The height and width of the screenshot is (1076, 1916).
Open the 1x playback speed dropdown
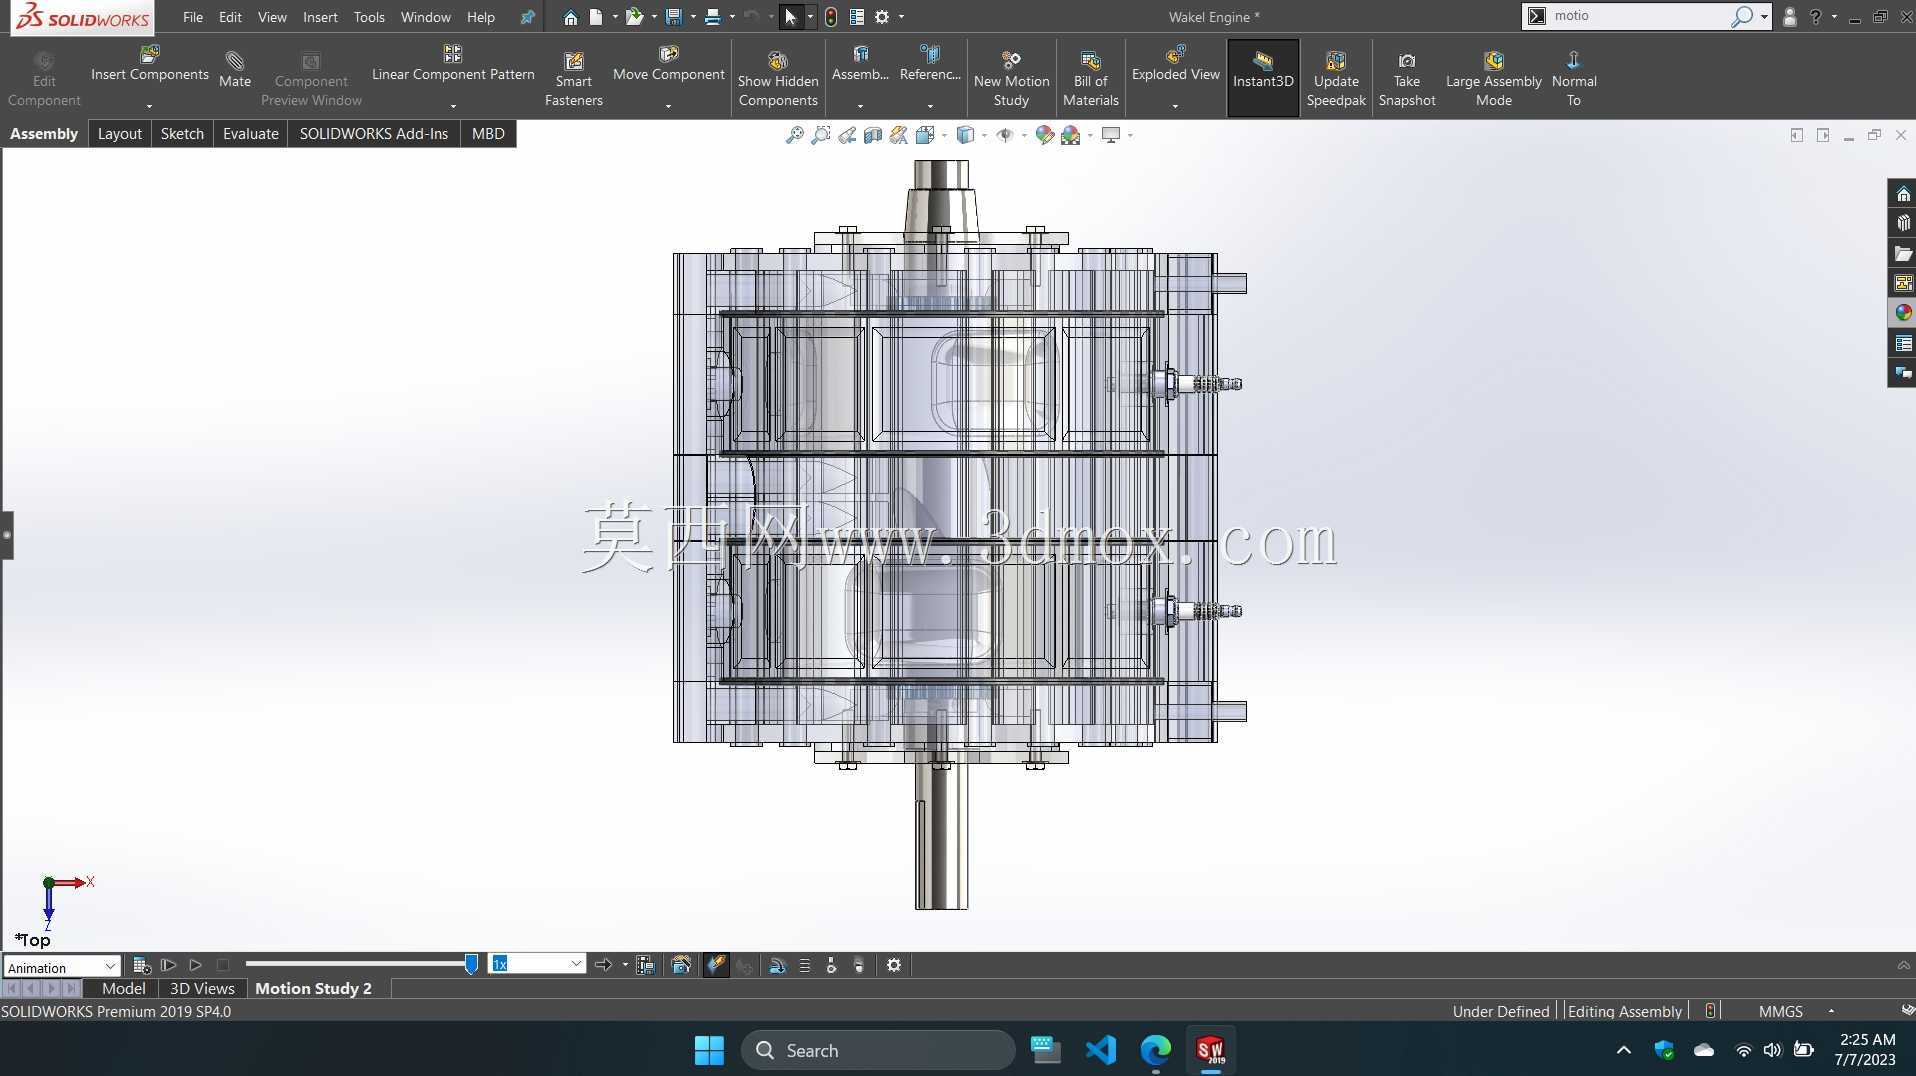[537, 964]
